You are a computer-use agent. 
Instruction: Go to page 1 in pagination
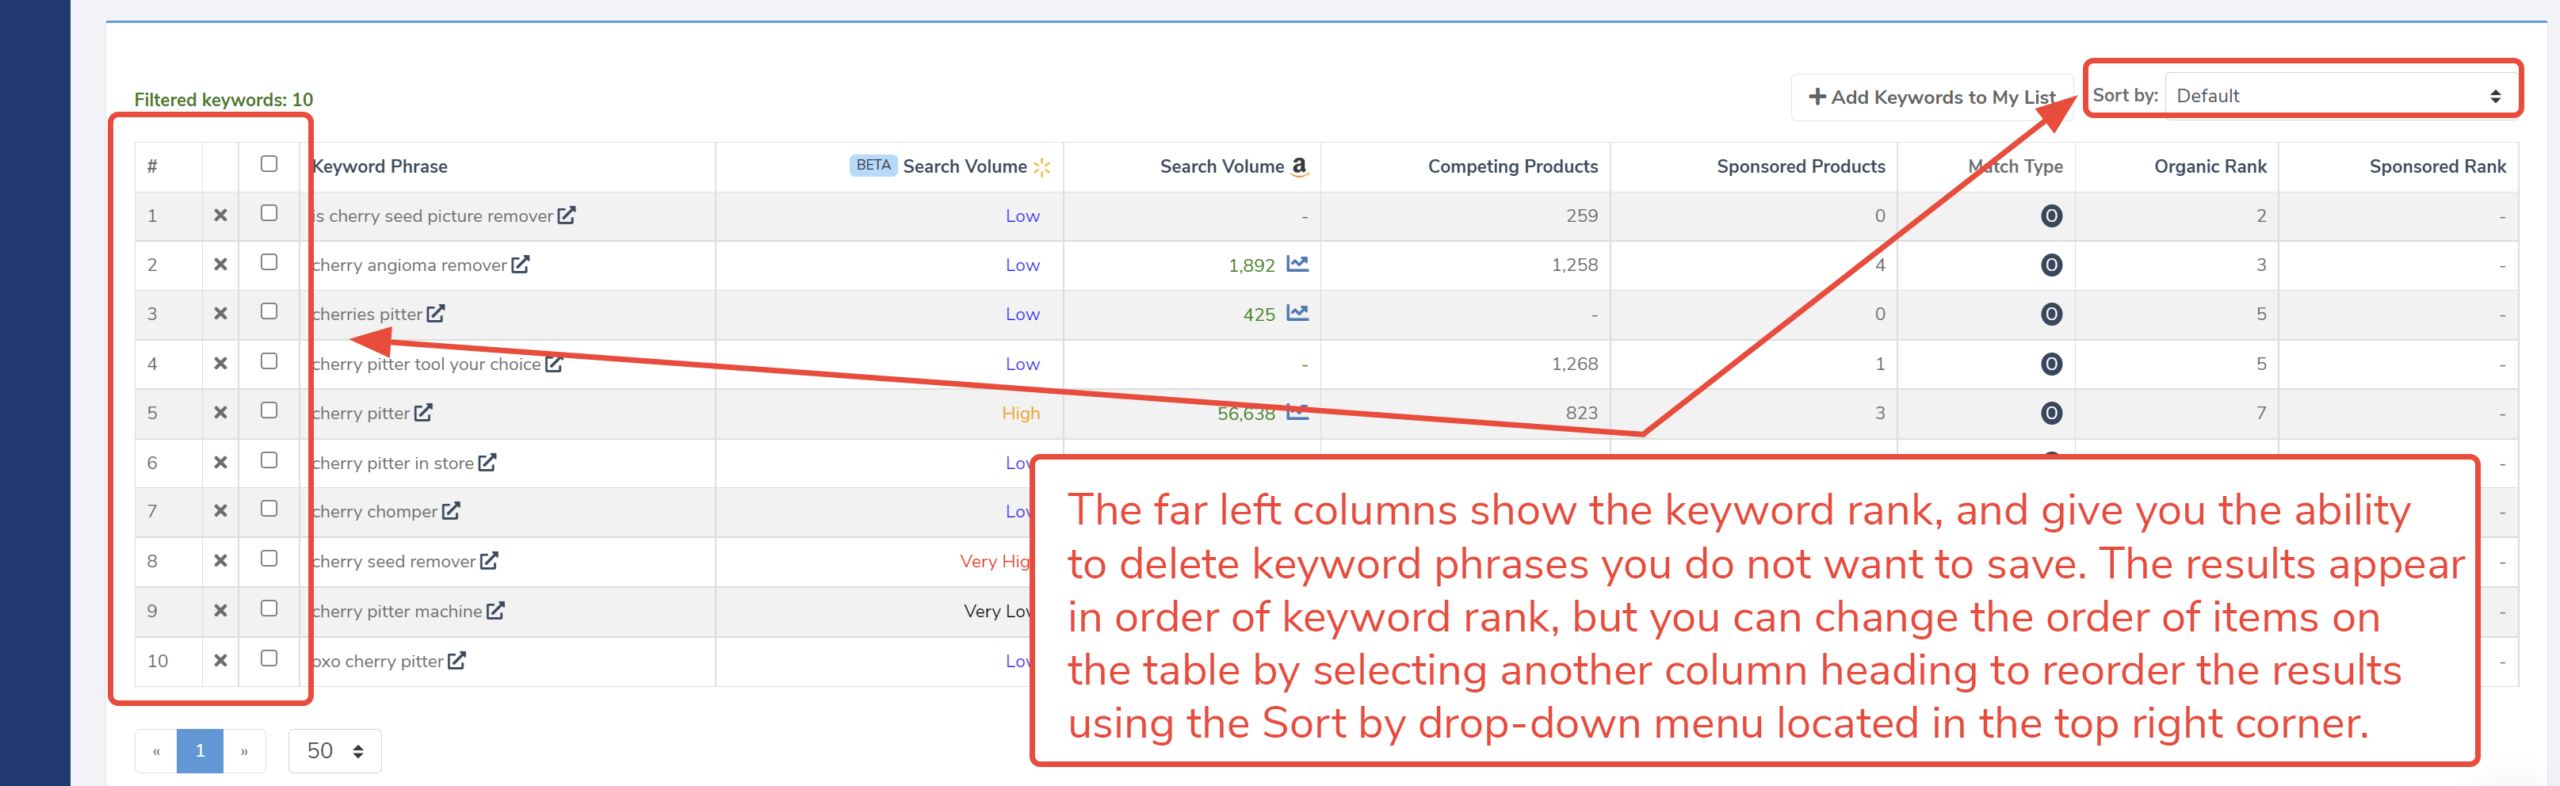(x=200, y=751)
